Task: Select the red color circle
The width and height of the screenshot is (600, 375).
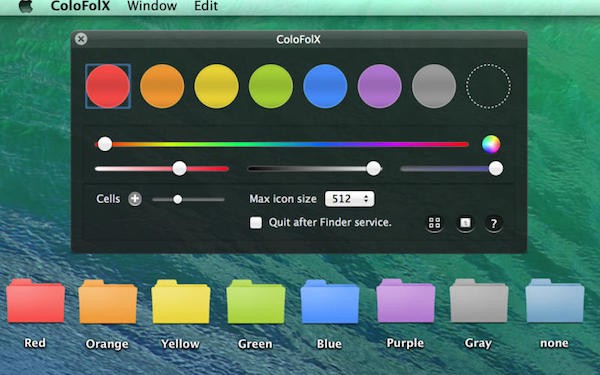Action: [x=108, y=86]
